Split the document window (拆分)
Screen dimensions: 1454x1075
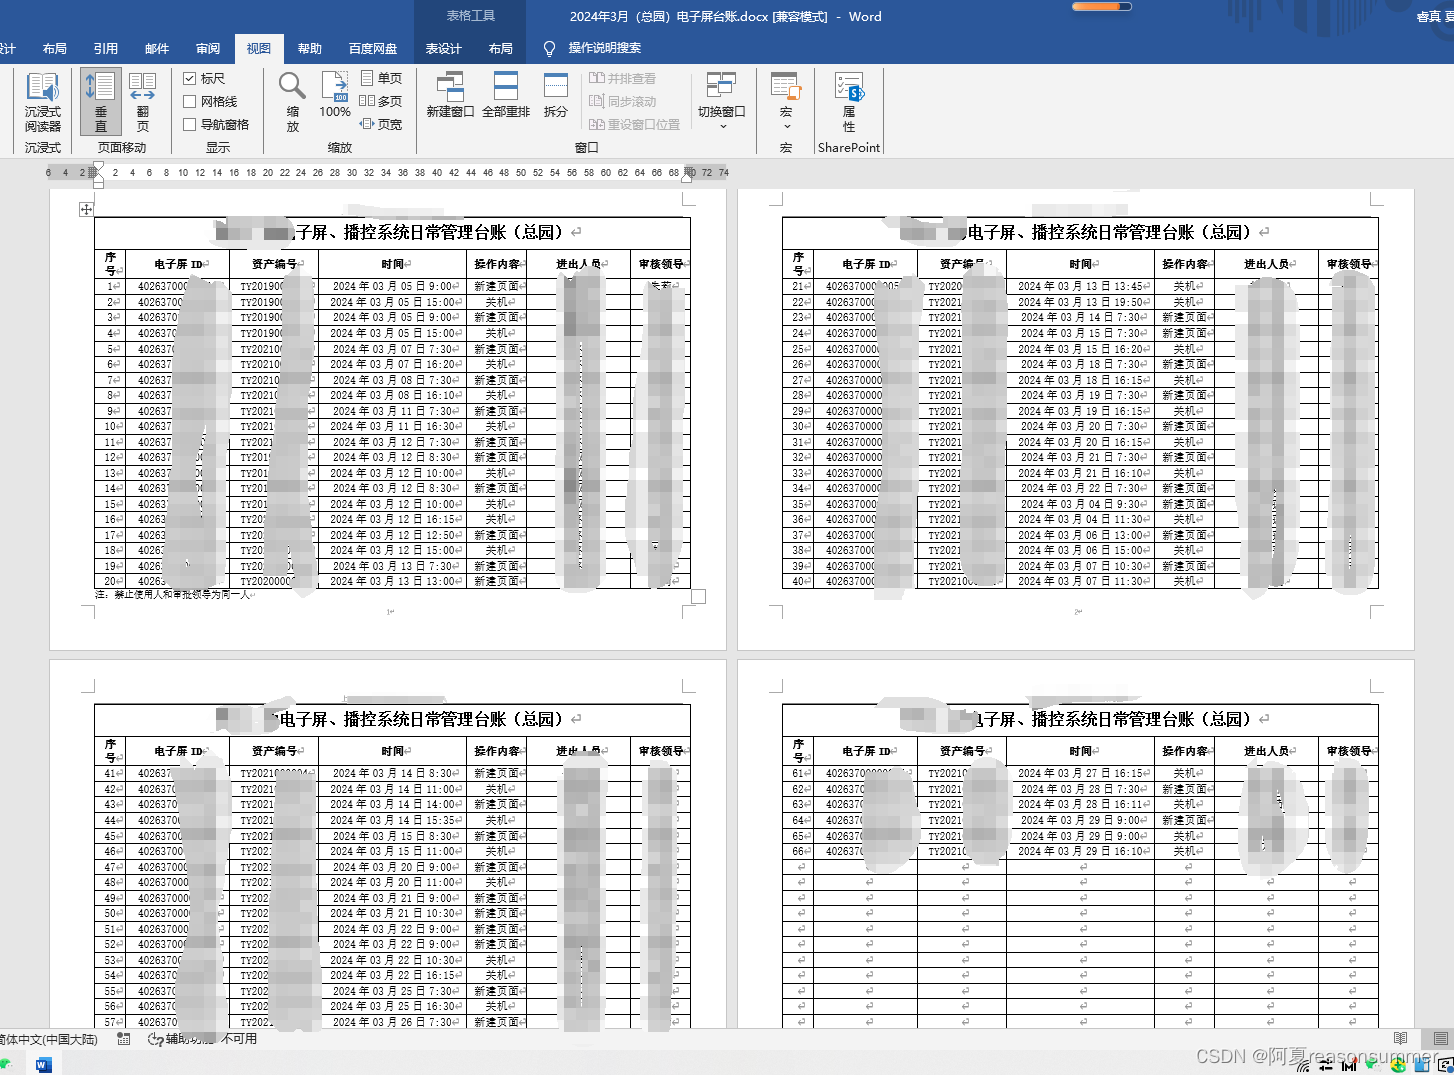point(556,95)
